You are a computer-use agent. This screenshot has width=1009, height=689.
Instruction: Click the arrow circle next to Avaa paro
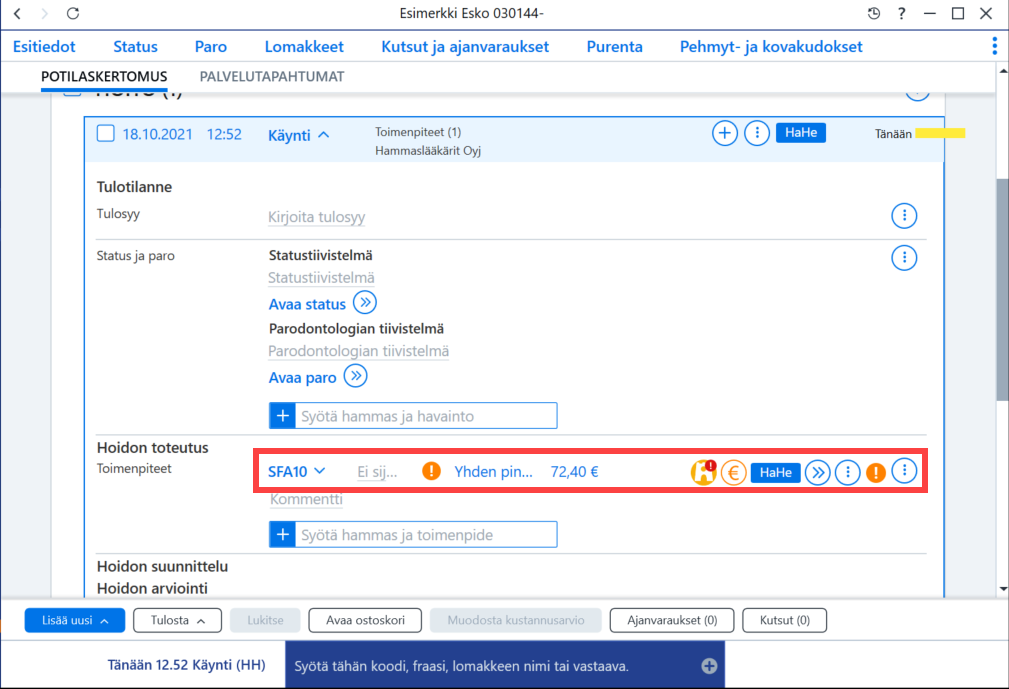(355, 376)
